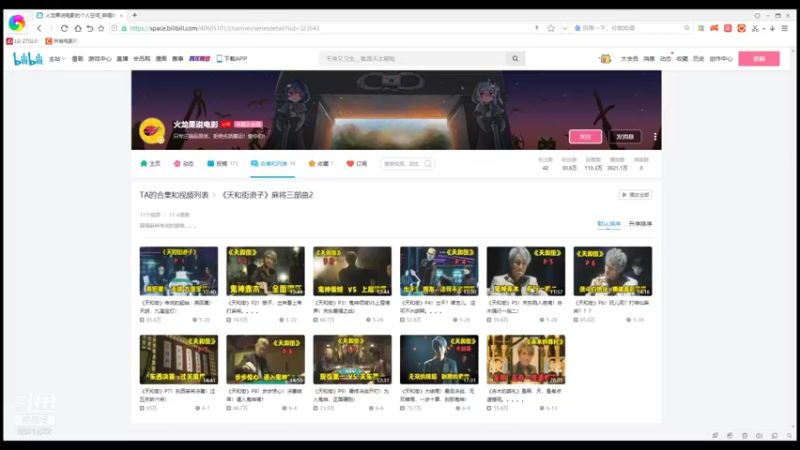
Task: Click 下载APP in the bilibili nav
Action: (232, 59)
